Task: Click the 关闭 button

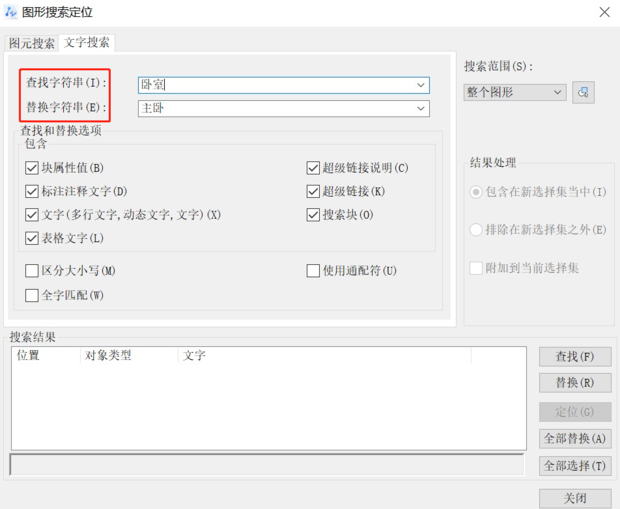Action: (x=575, y=498)
